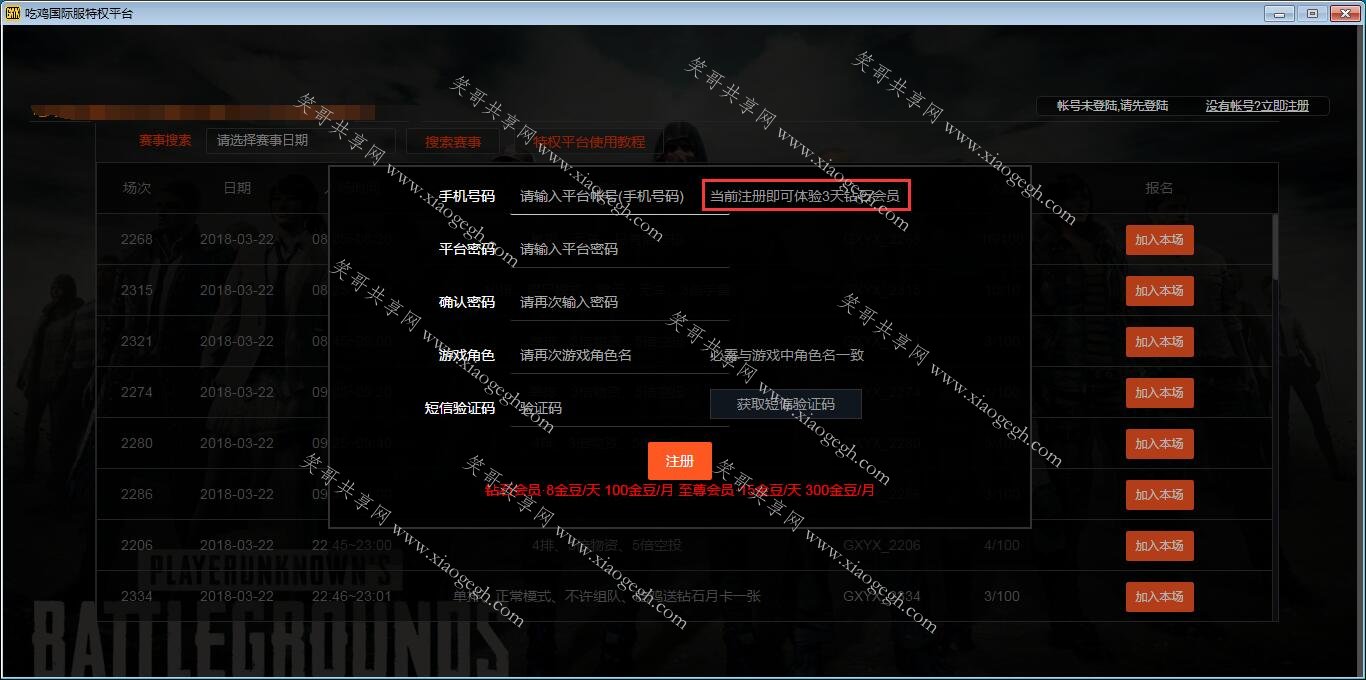Click the room name GXYX_2206
The width and height of the screenshot is (1366, 680).
[x=882, y=545]
